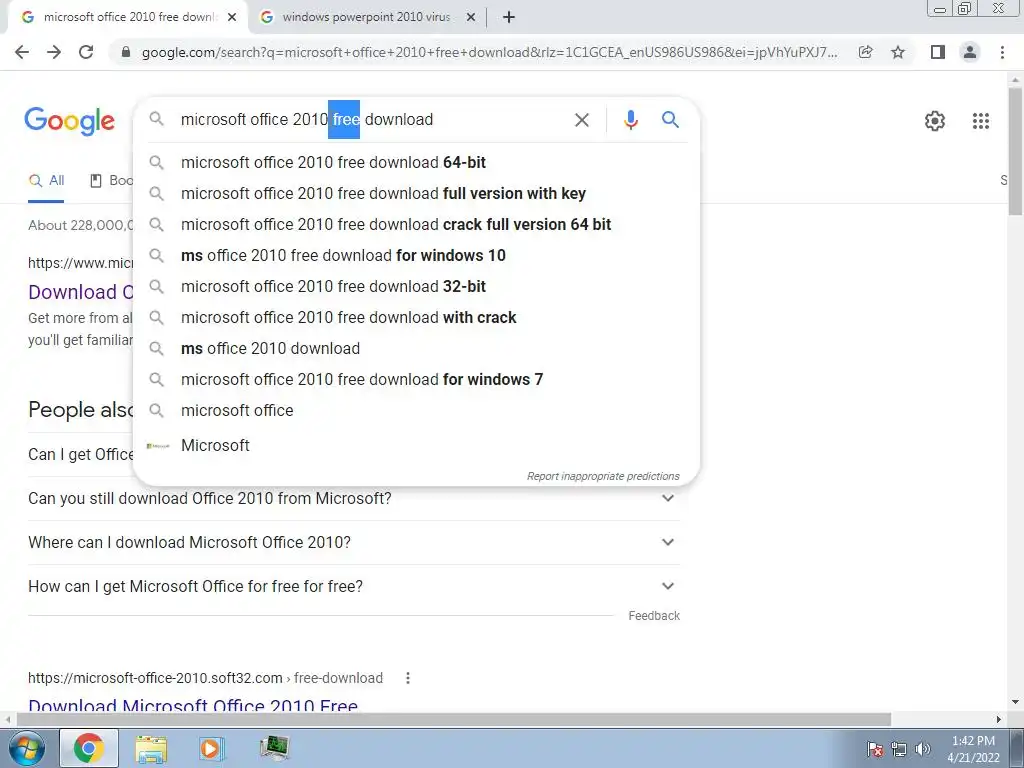The height and width of the screenshot is (768, 1024).
Task: Select the 'microsoft office 2010 free' browser tab
Action: coord(128,18)
